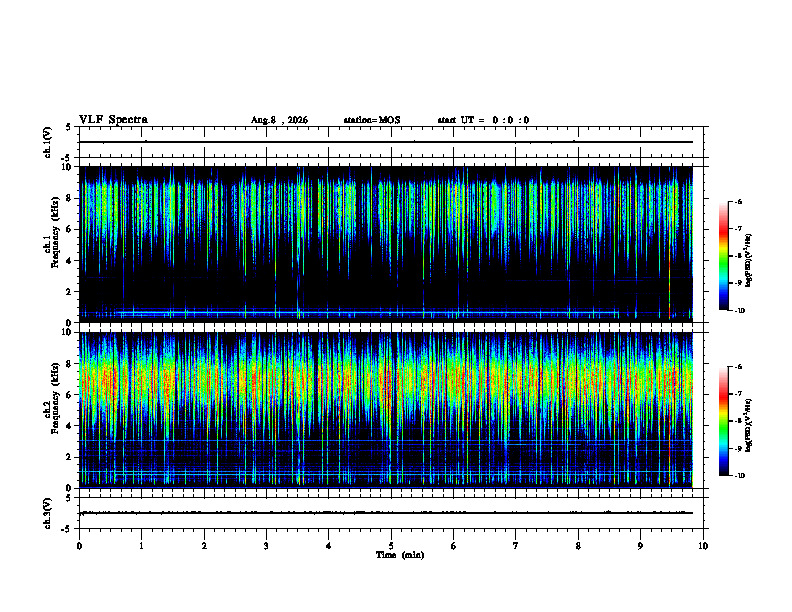Select the "Aug.8 , 2026" date text
The image size is (792, 612).
point(279,120)
